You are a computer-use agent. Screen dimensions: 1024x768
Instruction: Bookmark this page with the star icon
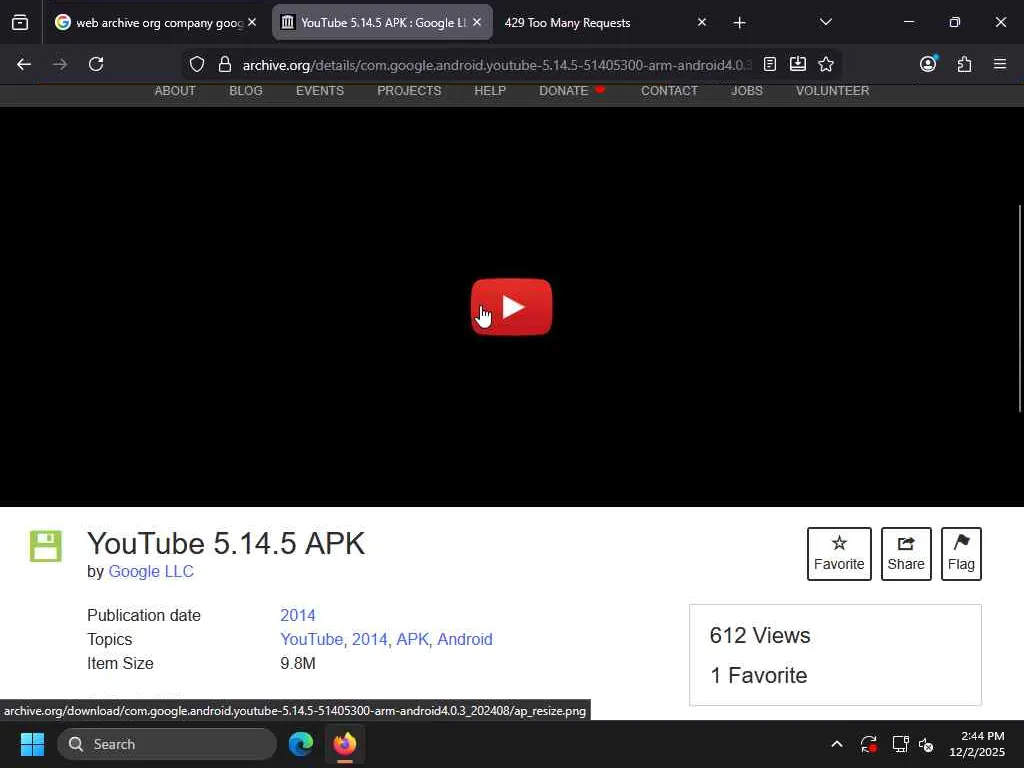[826, 64]
